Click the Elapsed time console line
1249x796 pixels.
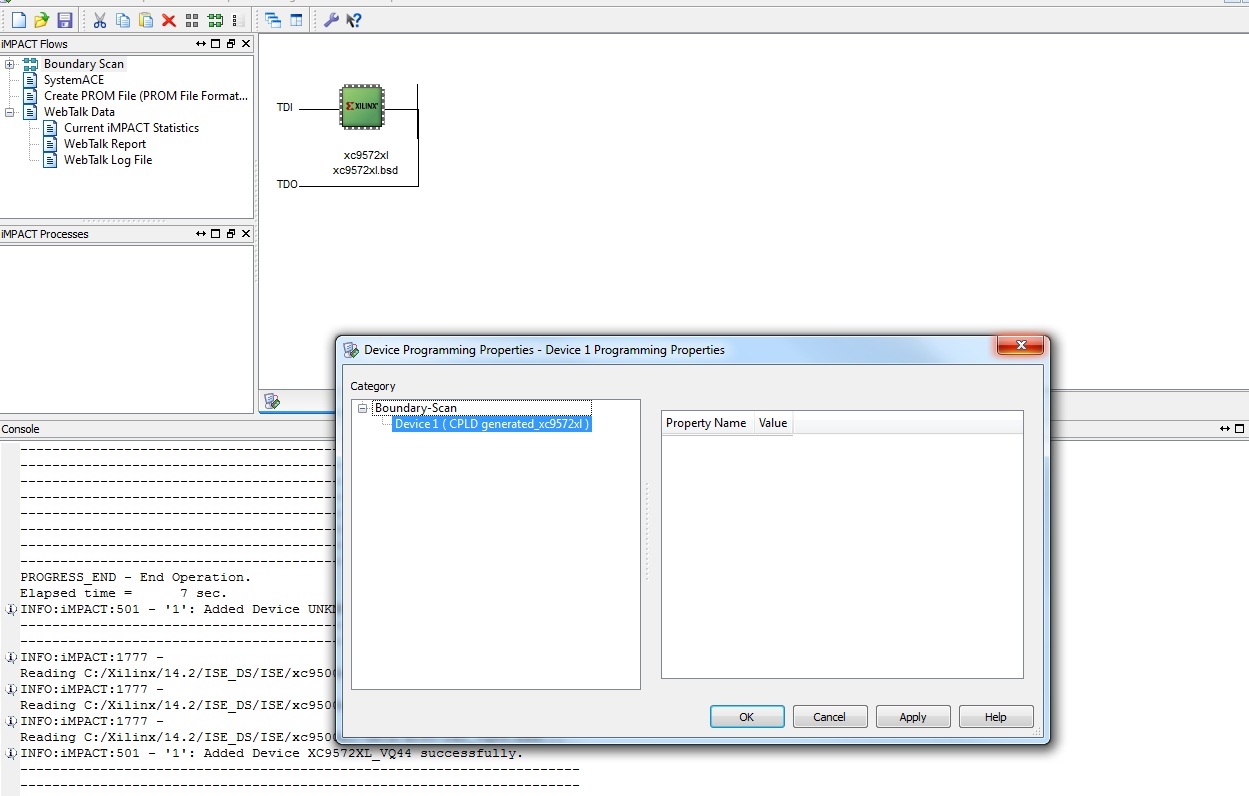[x=124, y=593]
